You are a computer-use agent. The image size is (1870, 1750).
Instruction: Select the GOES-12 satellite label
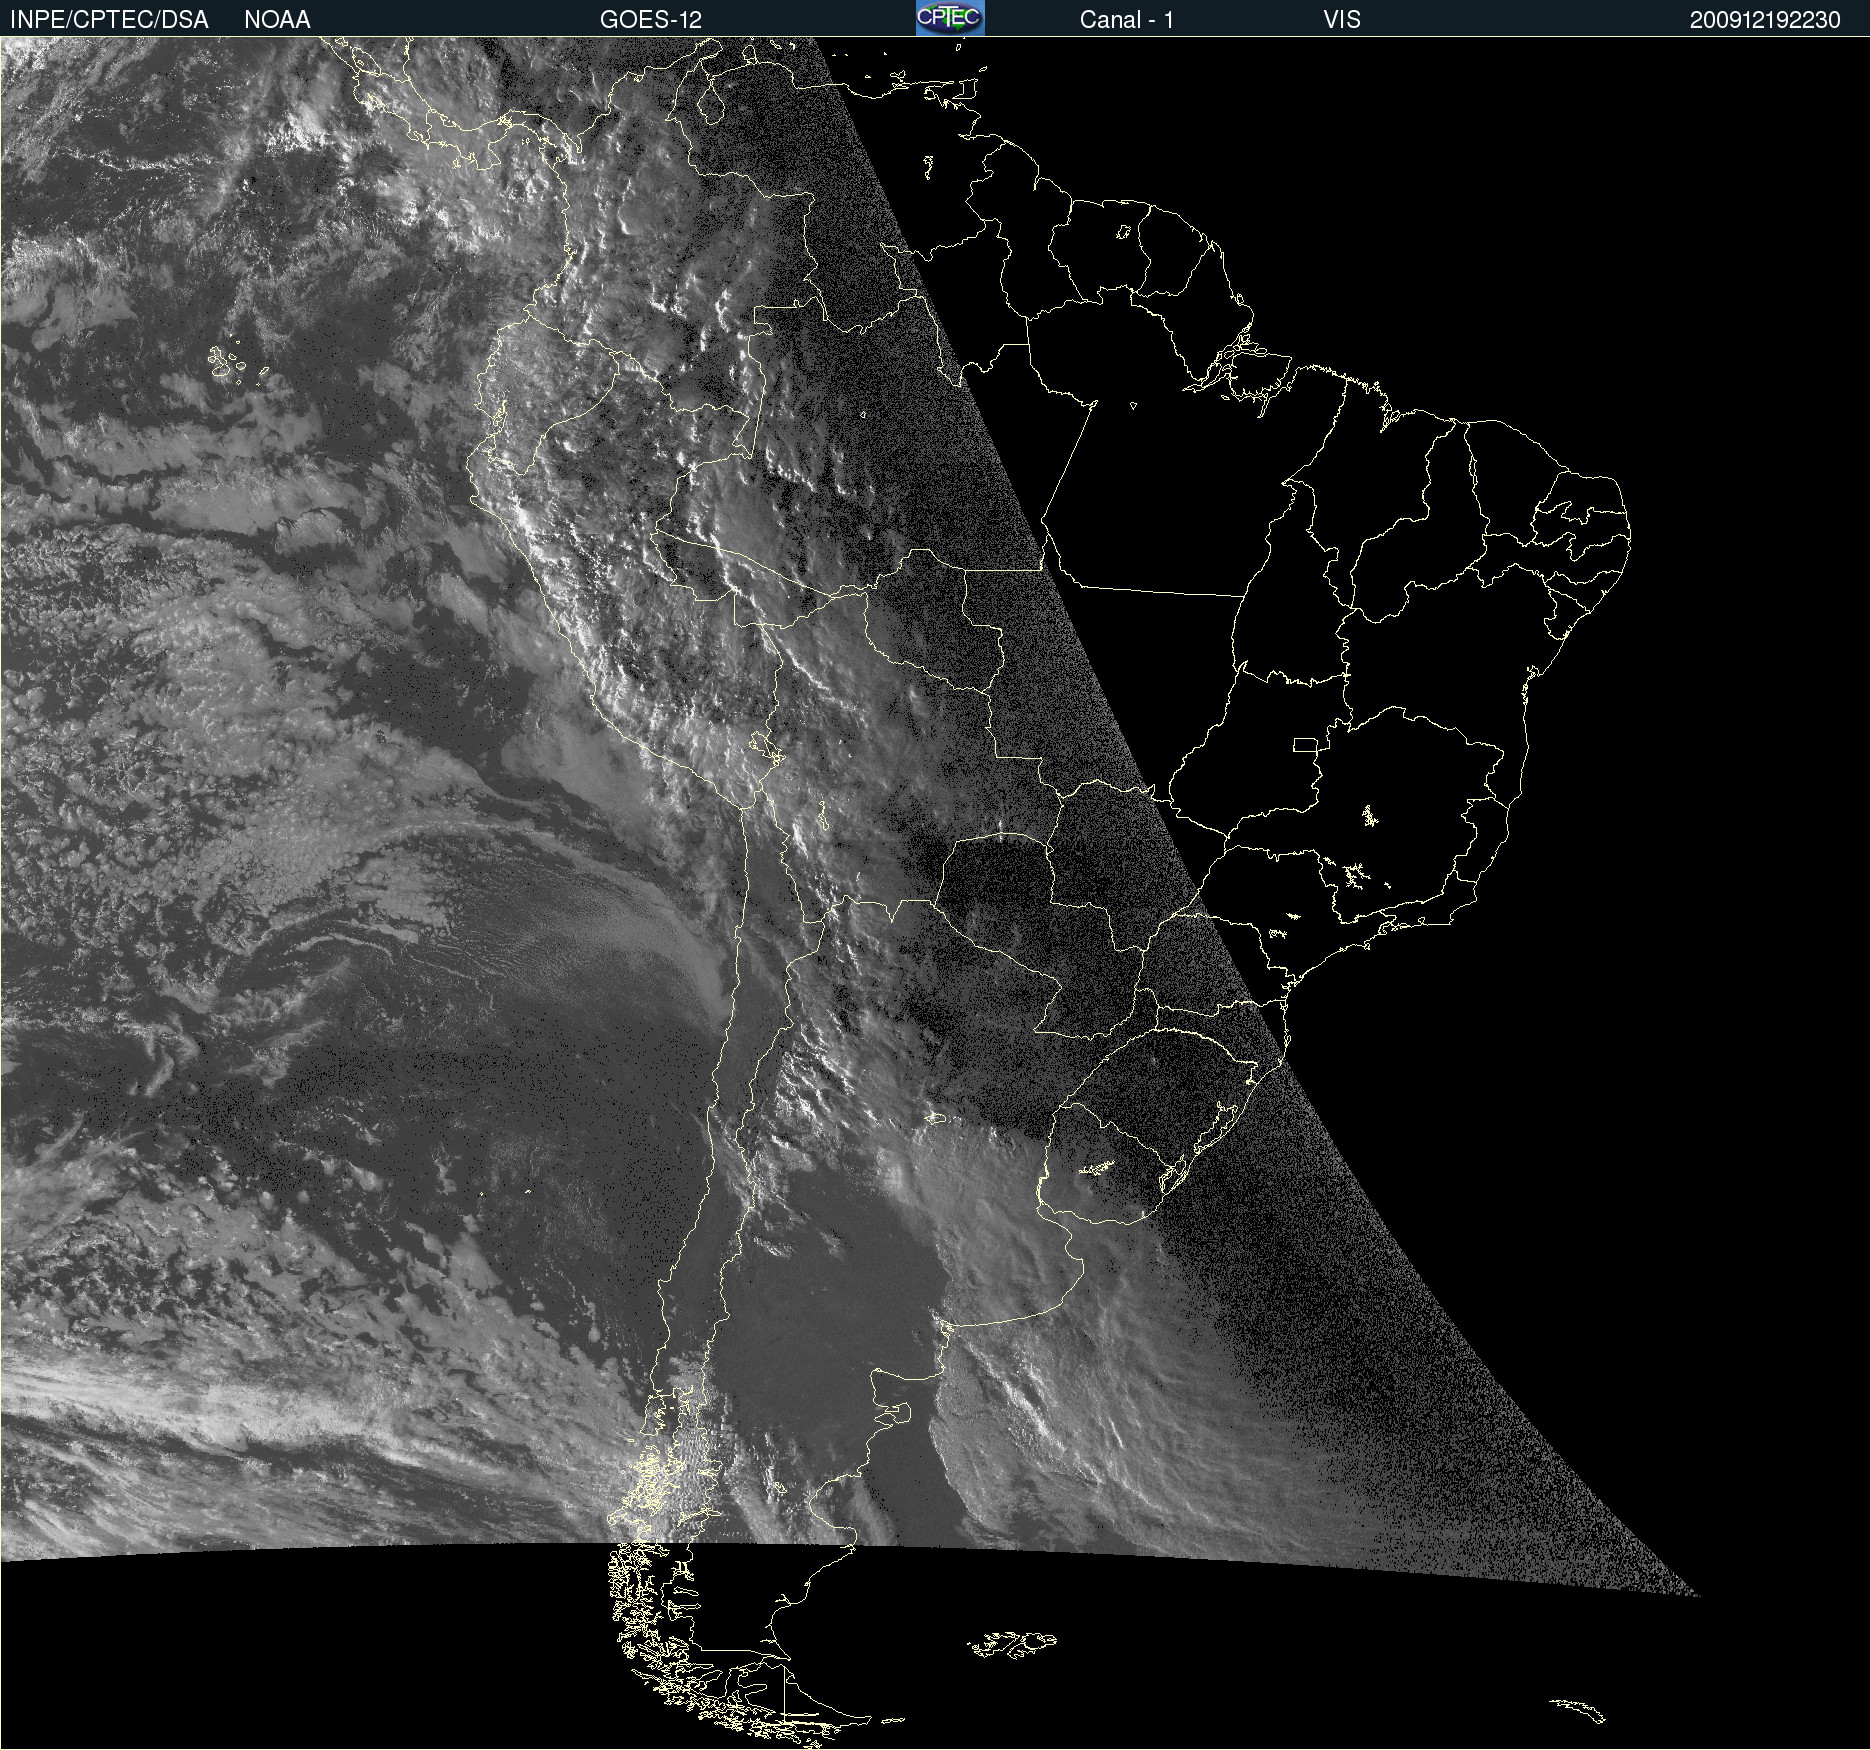tap(650, 19)
